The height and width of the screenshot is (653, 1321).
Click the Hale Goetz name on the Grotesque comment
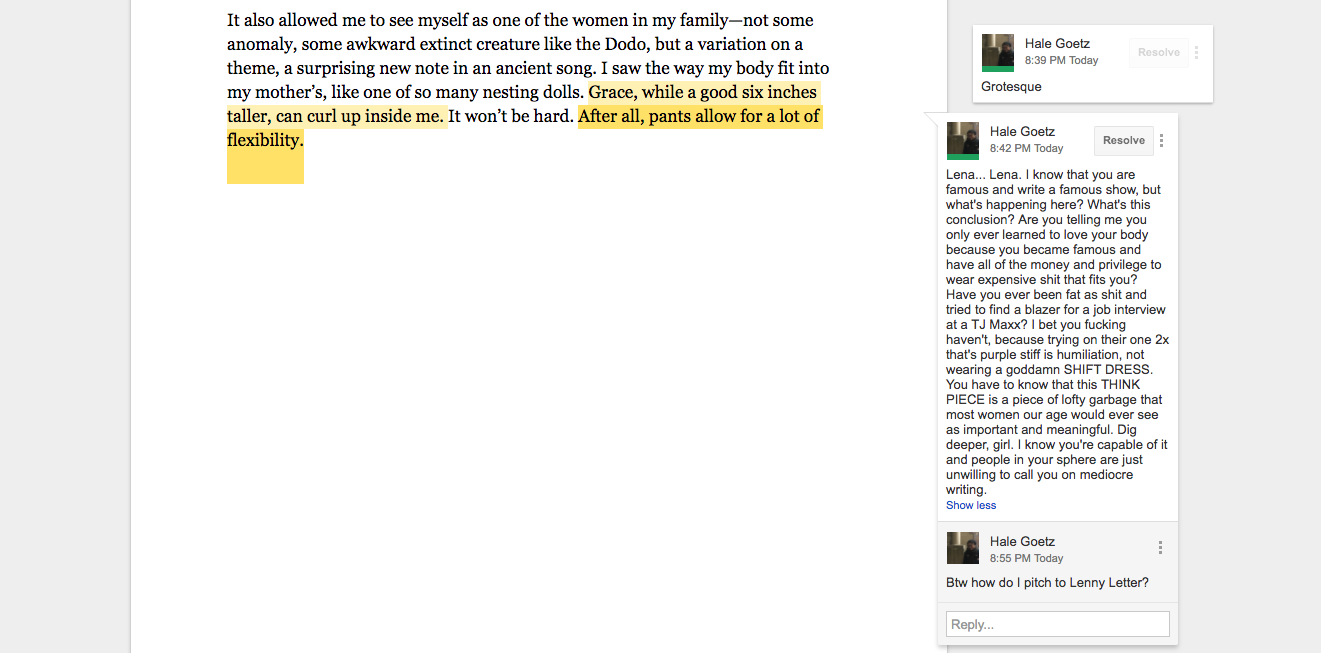(1057, 44)
